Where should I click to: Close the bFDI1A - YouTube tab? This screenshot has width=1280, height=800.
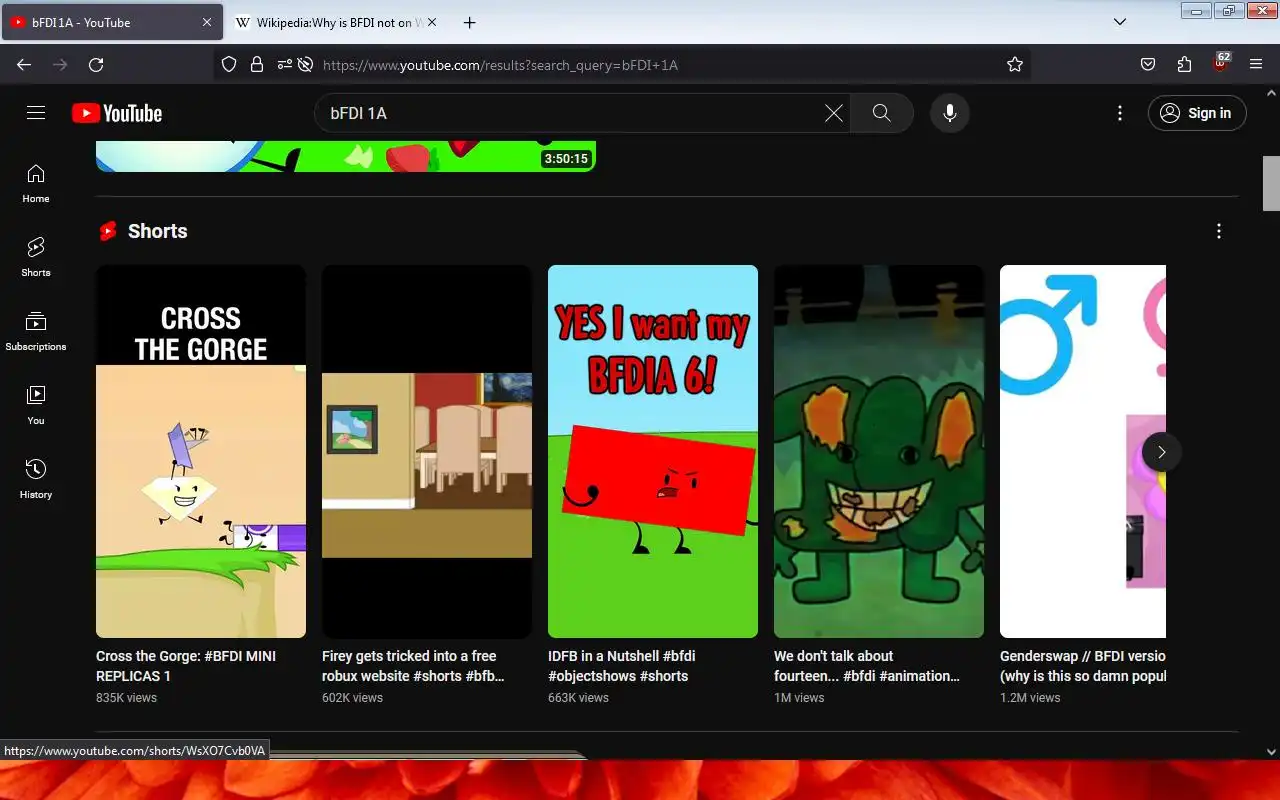[x=207, y=22]
